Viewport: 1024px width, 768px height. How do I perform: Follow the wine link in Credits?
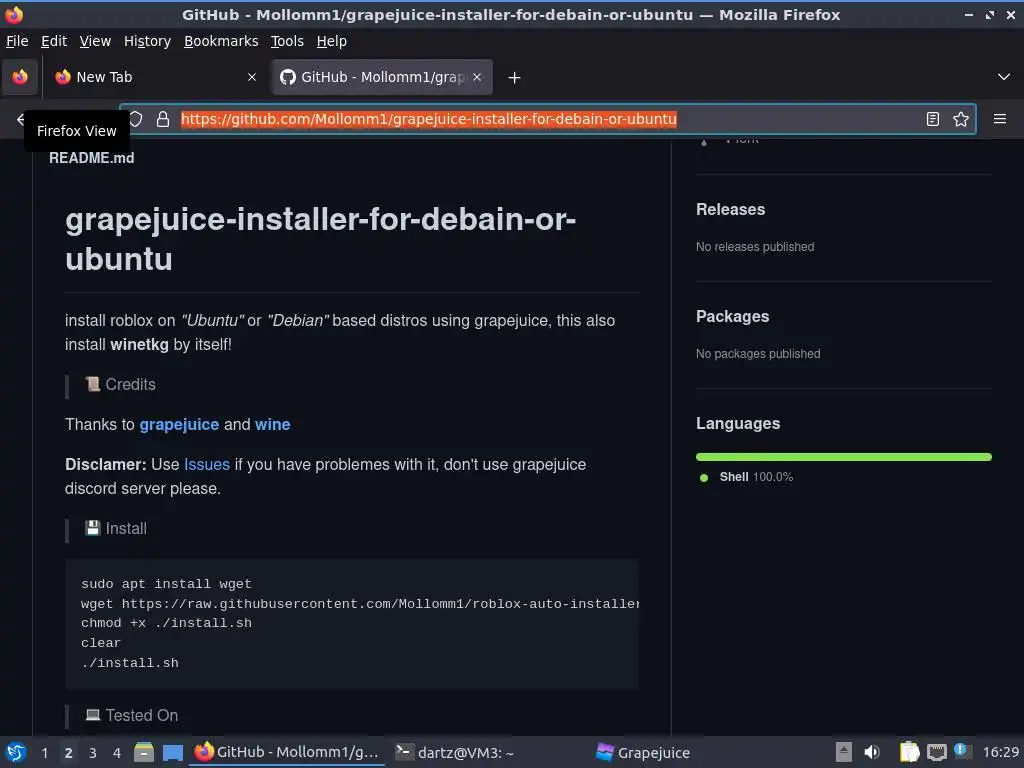click(x=272, y=424)
